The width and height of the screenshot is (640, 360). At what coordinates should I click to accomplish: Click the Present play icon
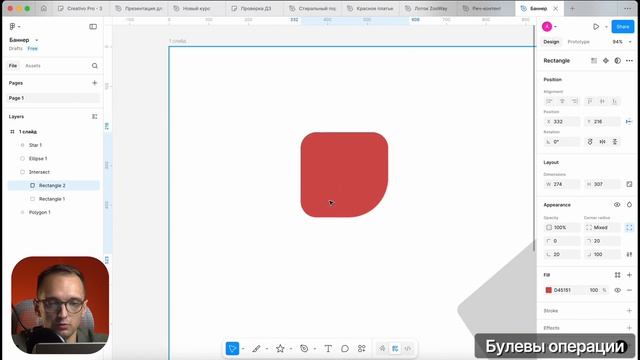pos(596,27)
